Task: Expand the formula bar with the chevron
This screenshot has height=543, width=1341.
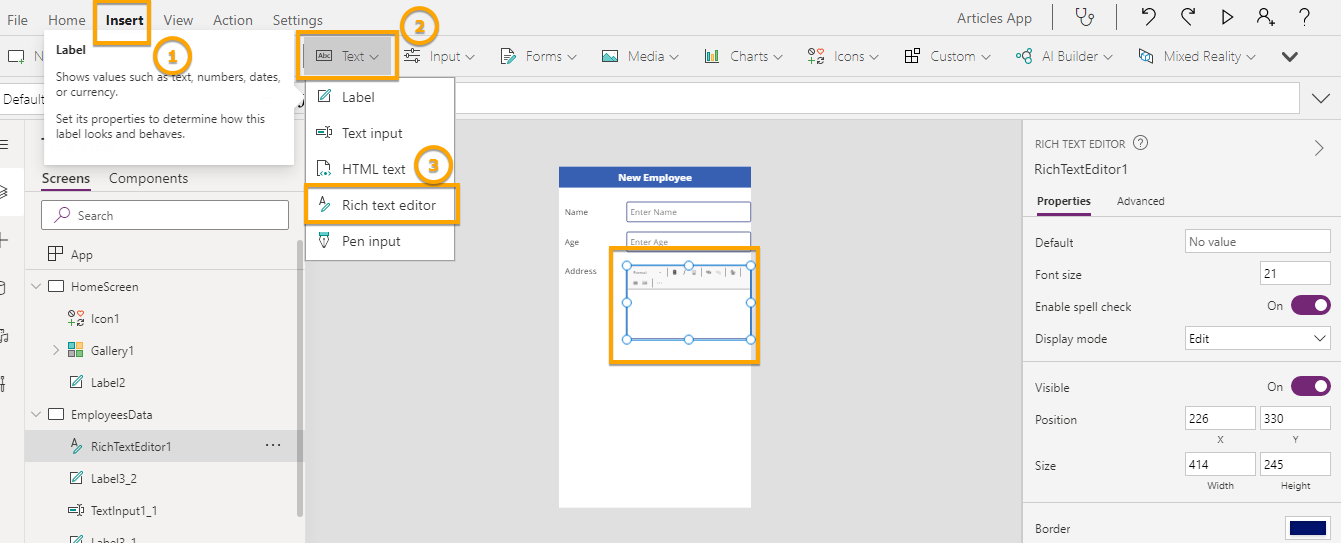Action: click(1319, 98)
